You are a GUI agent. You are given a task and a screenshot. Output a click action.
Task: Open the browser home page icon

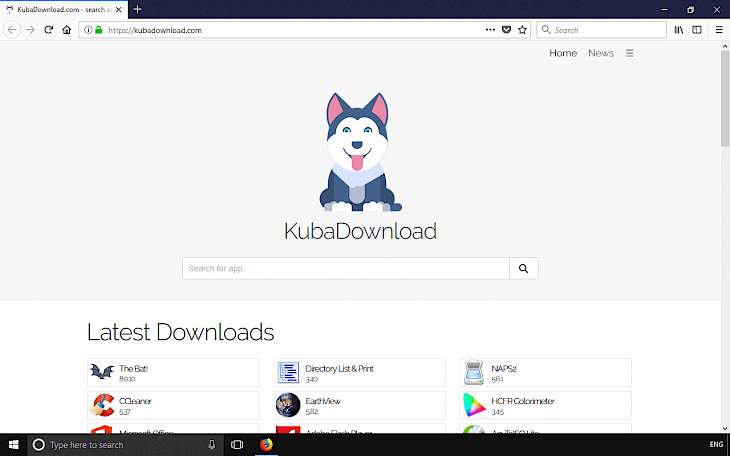[x=67, y=30]
